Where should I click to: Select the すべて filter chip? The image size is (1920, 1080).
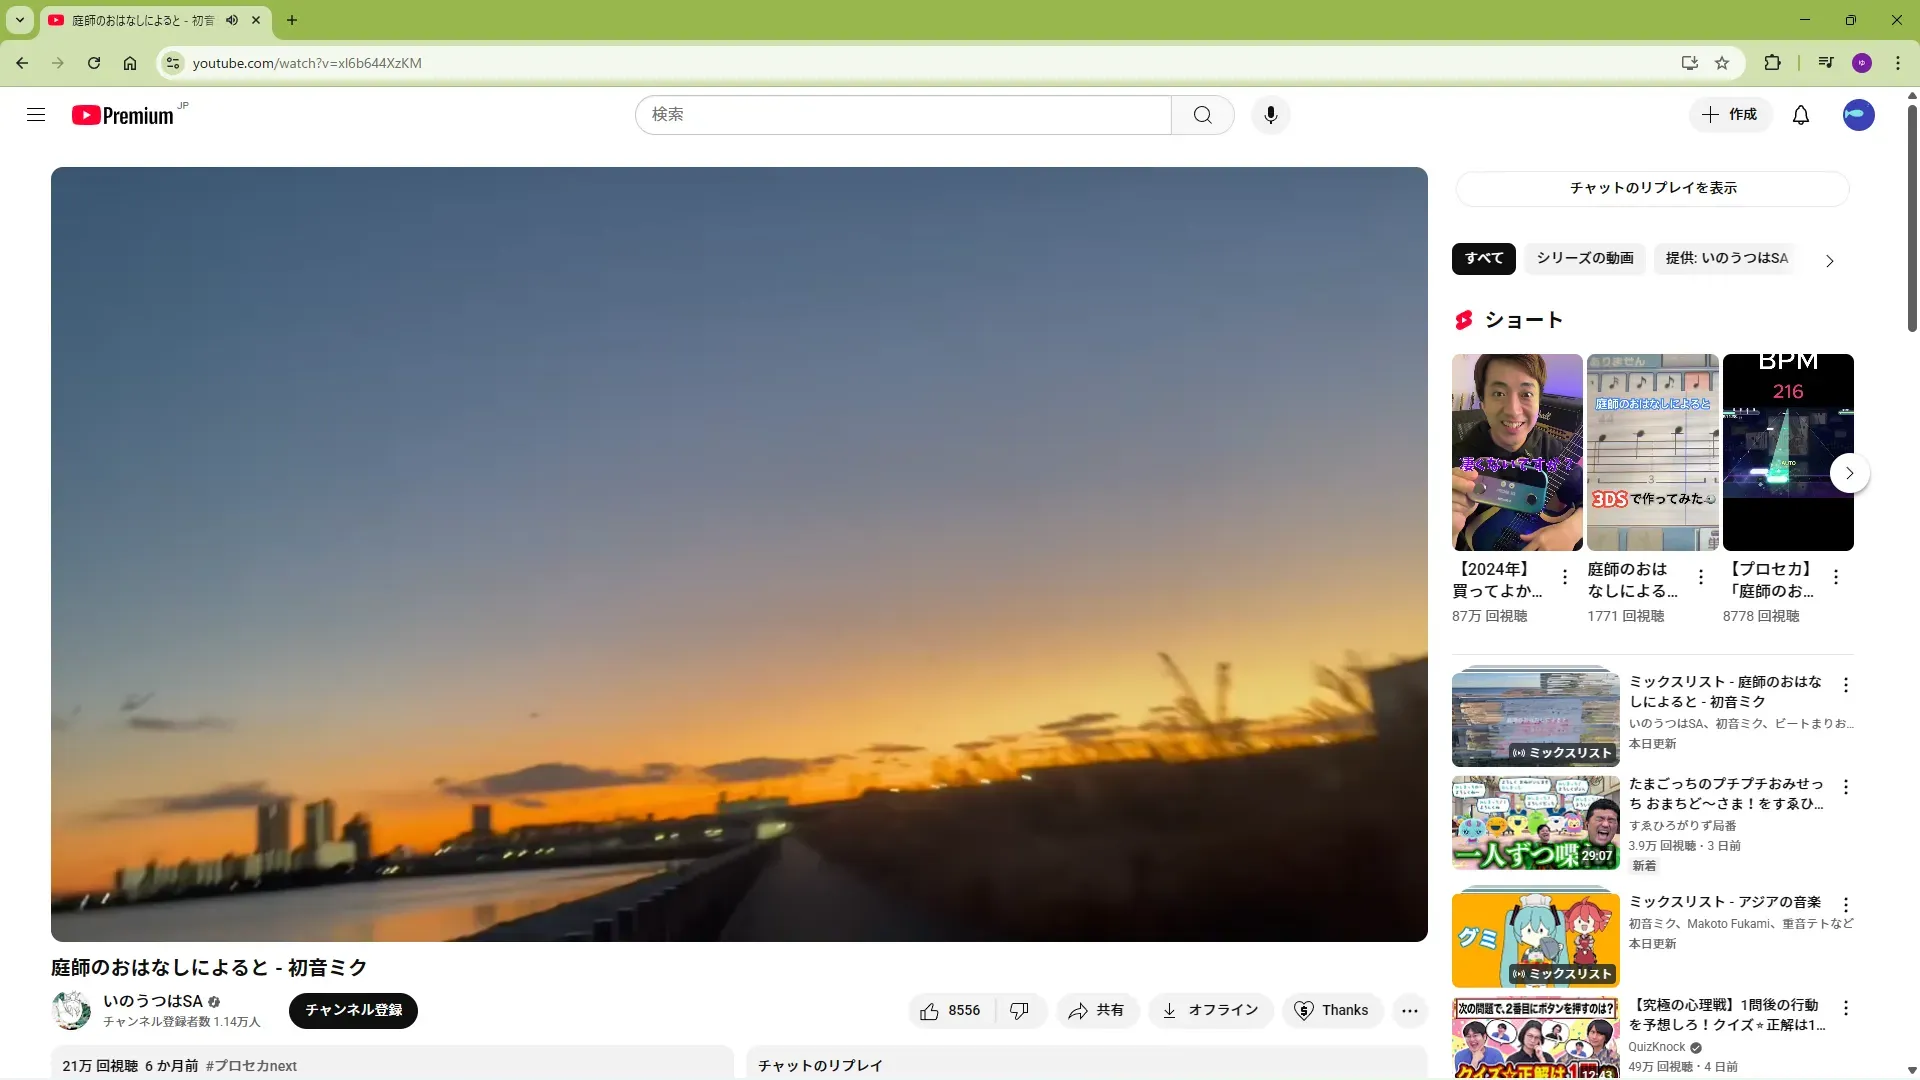click(1483, 259)
